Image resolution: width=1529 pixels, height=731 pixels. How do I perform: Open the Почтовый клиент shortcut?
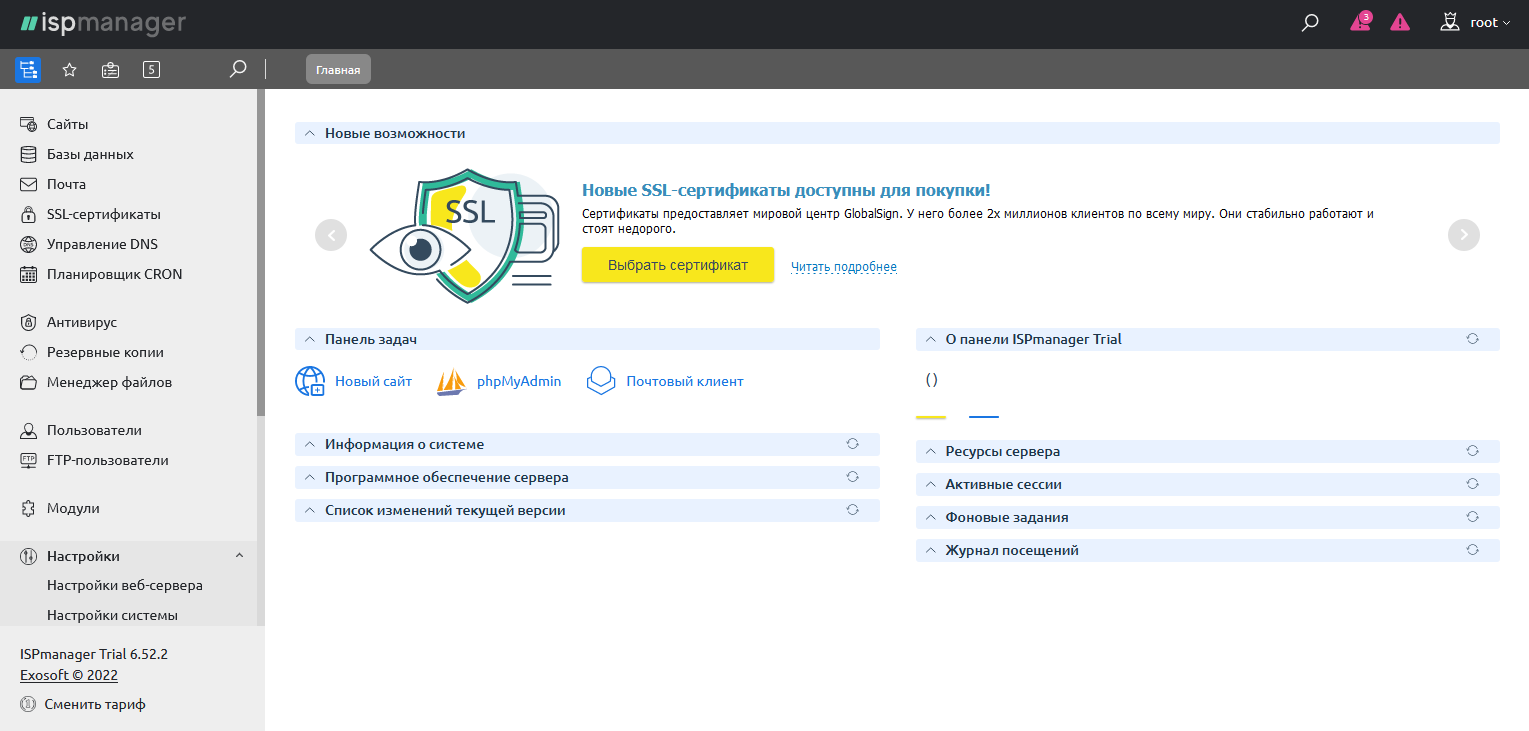(665, 381)
